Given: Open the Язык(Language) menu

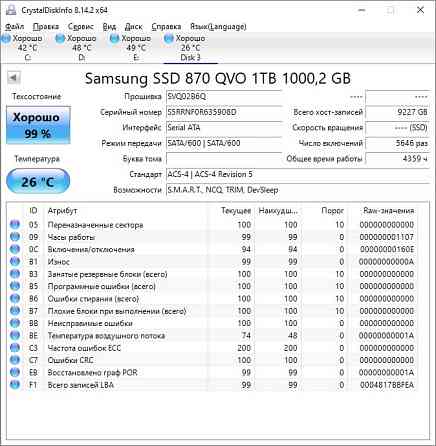Looking at the screenshot, I should tap(218, 27).
